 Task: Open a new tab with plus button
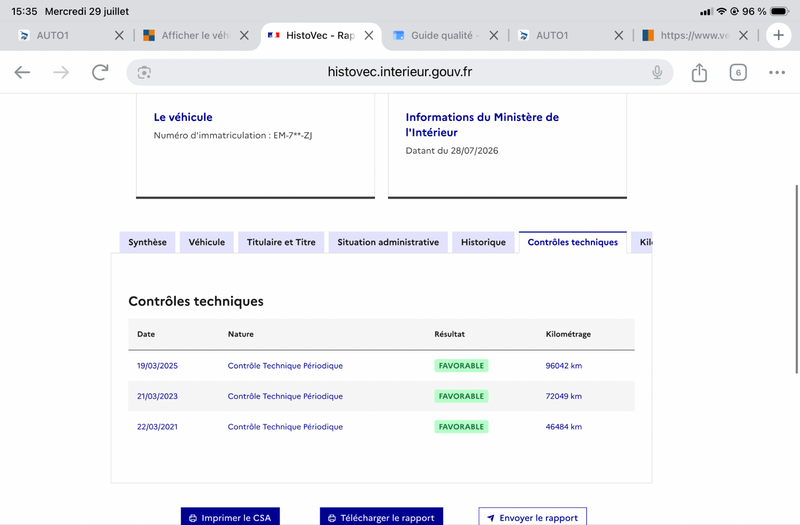779,35
